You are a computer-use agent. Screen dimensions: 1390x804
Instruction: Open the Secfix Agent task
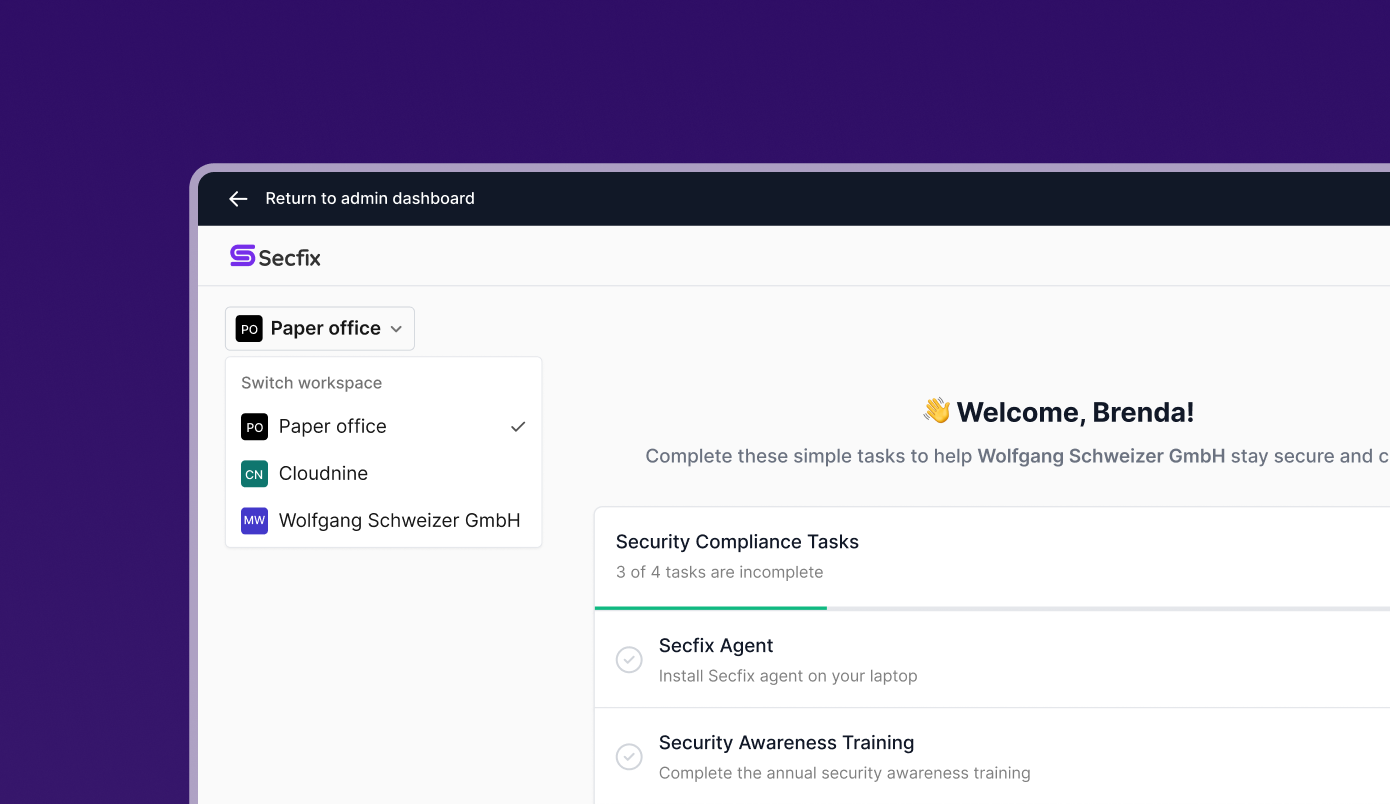(x=992, y=660)
